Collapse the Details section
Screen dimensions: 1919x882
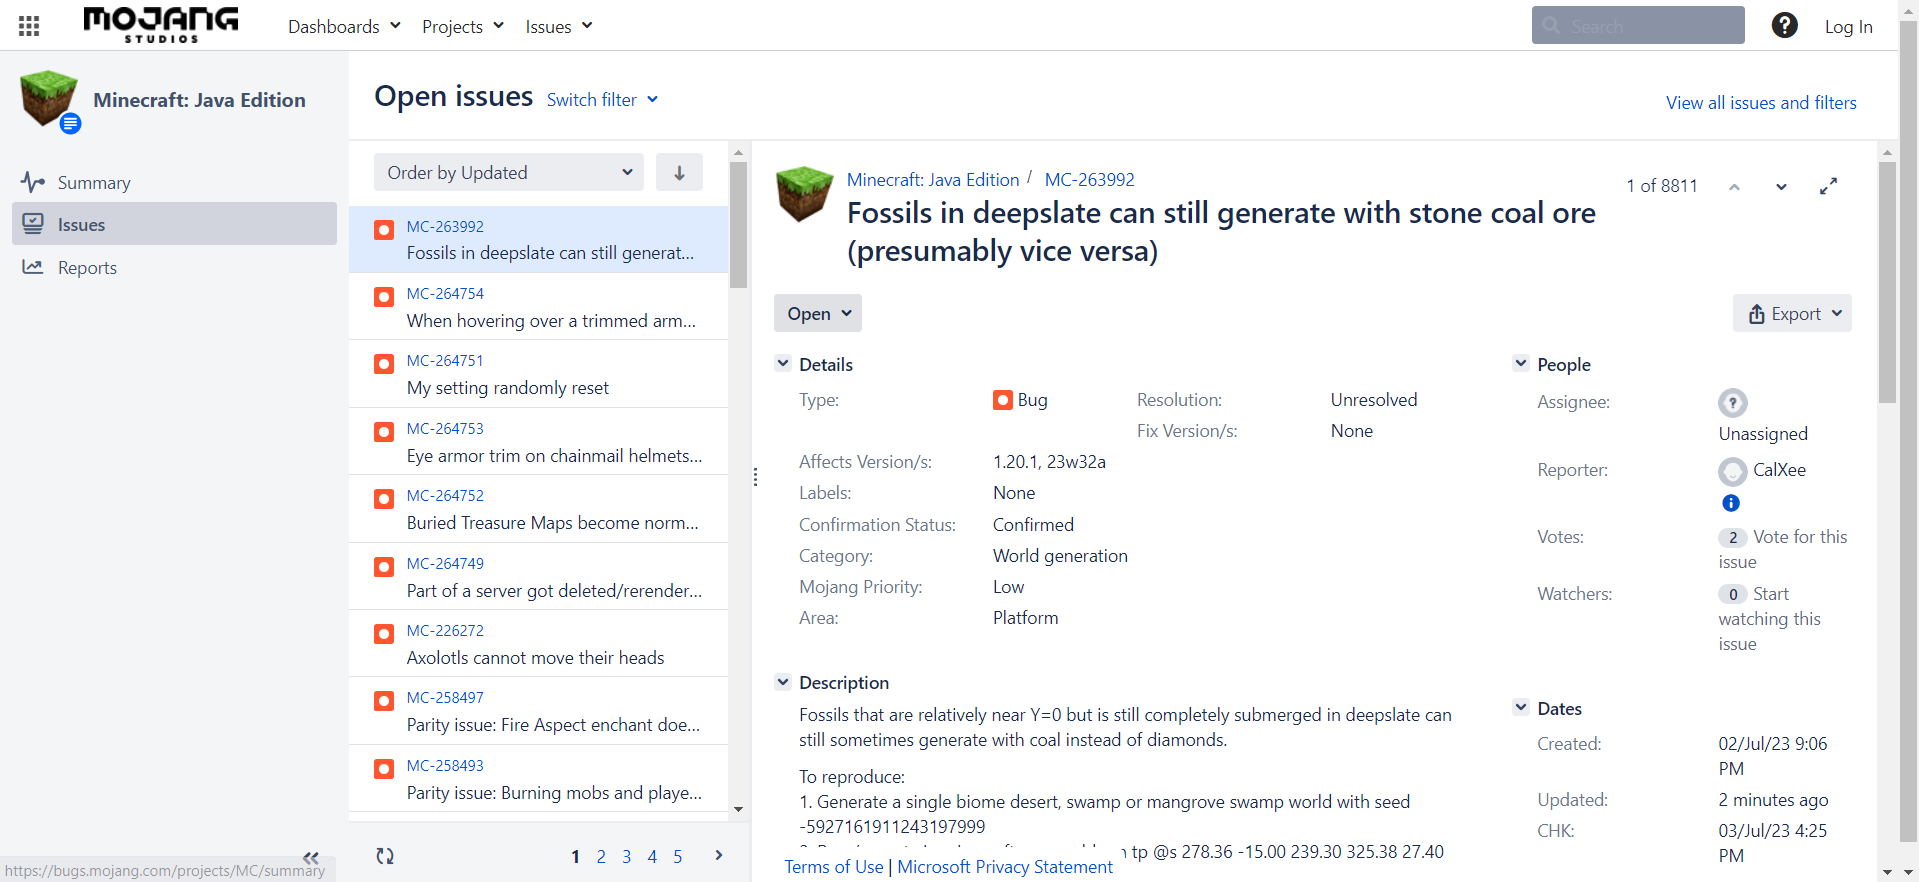pos(783,364)
